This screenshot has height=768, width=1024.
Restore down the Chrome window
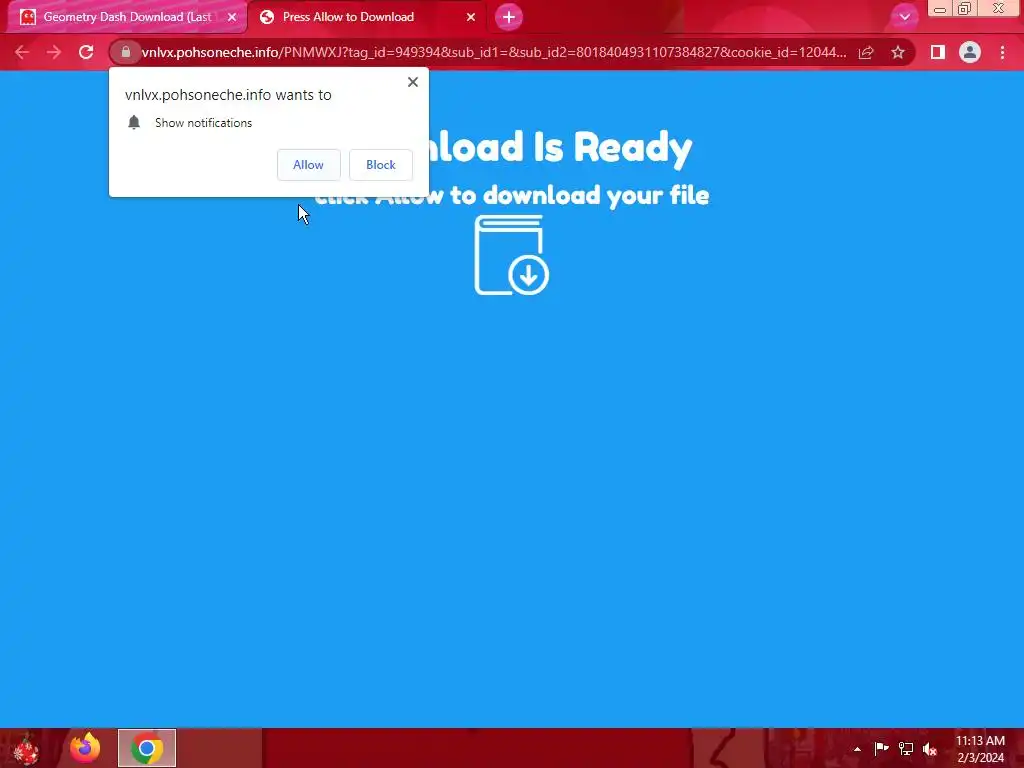tap(964, 9)
